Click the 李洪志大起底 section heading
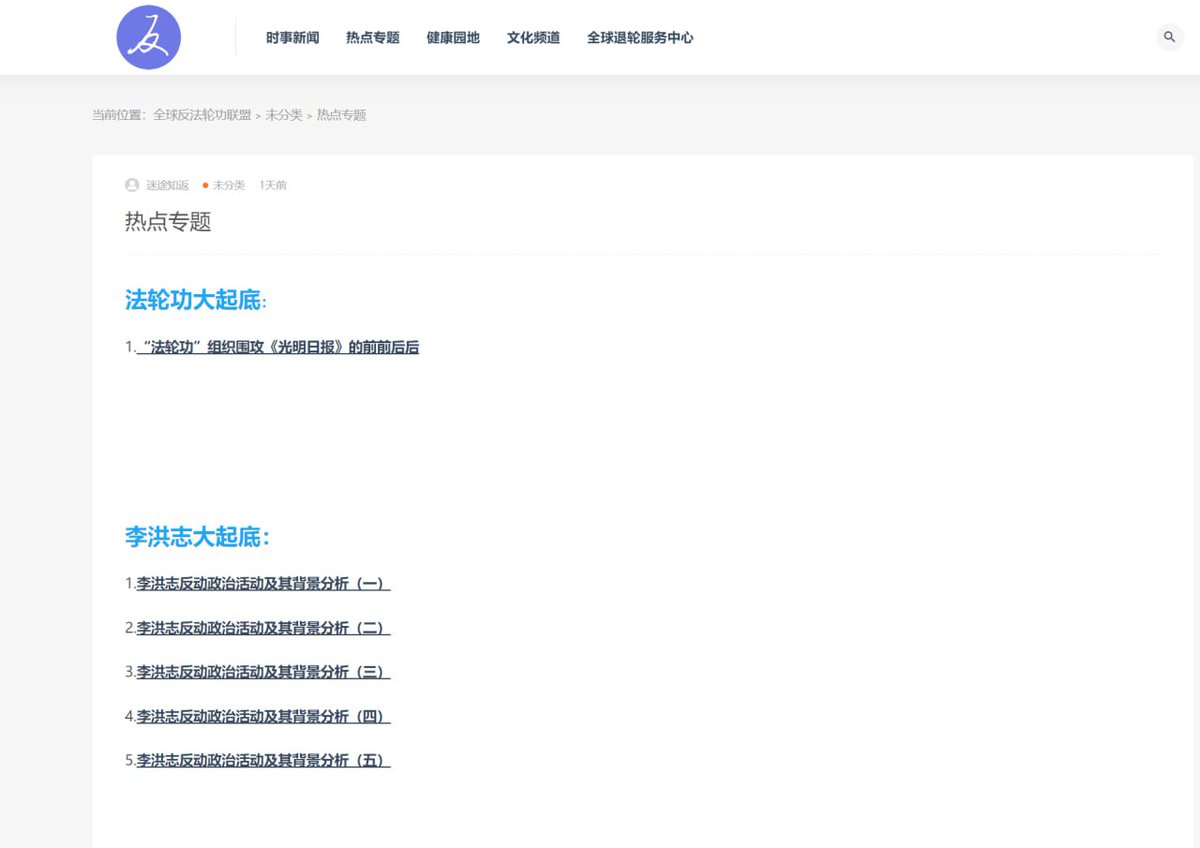Image resolution: width=1200 pixels, height=848 pixels. coord(197,537)
